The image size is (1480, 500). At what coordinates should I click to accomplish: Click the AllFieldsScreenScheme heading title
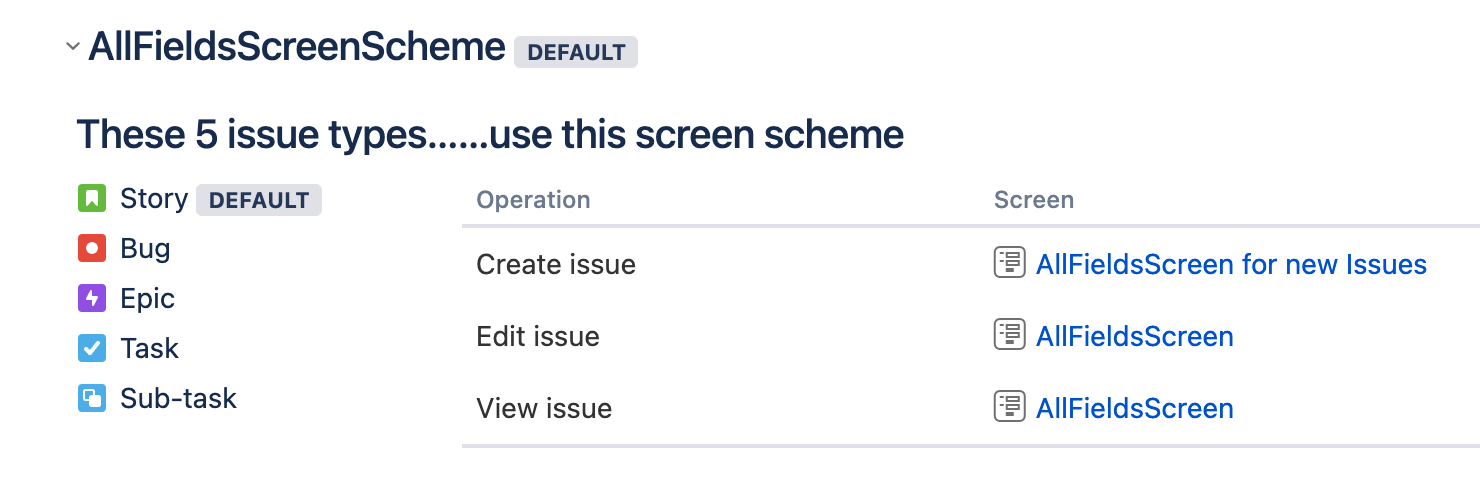click(x=297, y=47)
